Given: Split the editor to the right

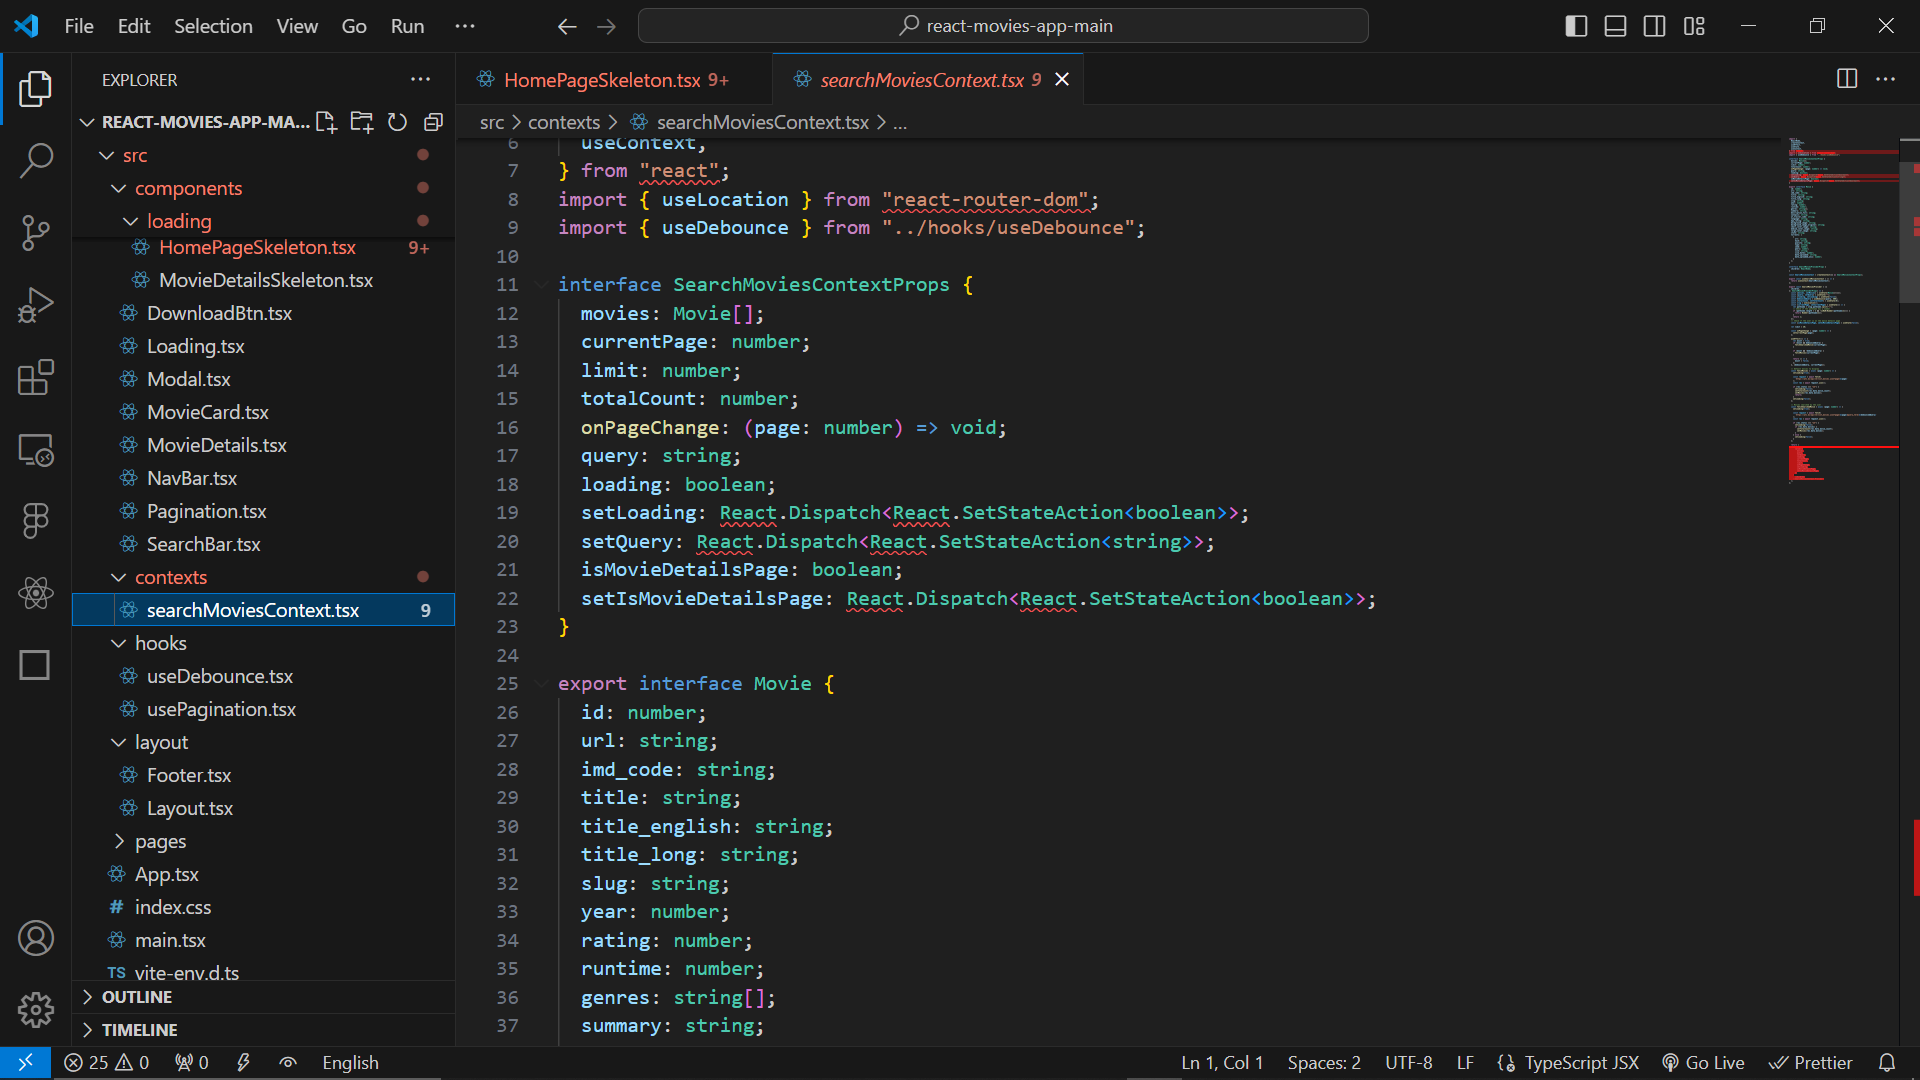Looking at the screenshot, I should [x=1847, y=79].
